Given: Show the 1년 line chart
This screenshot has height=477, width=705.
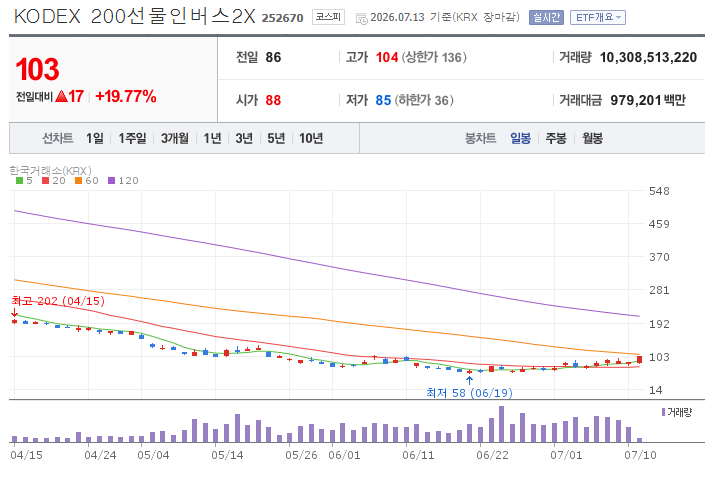Looking at the screenshot, I should pos(212,138).
